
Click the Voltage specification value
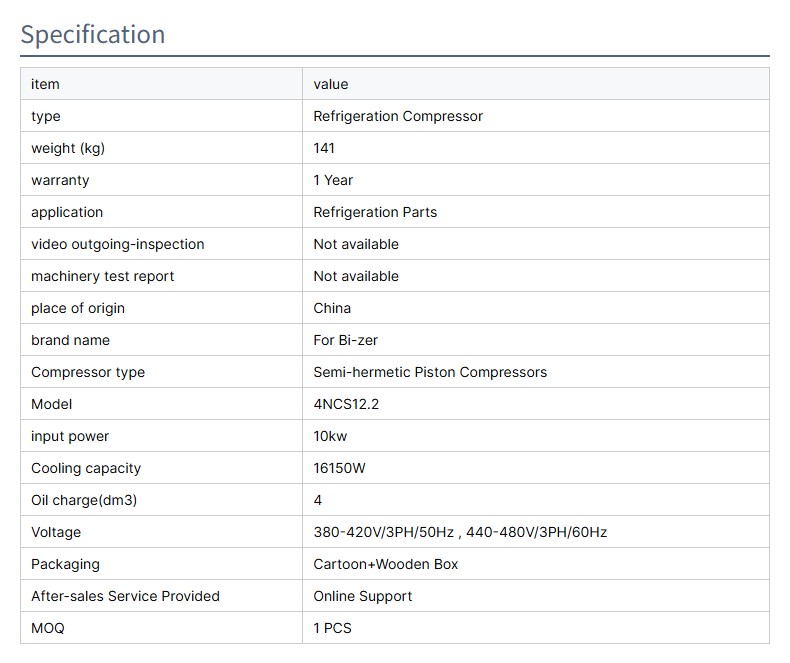click(x=460, y=532)
